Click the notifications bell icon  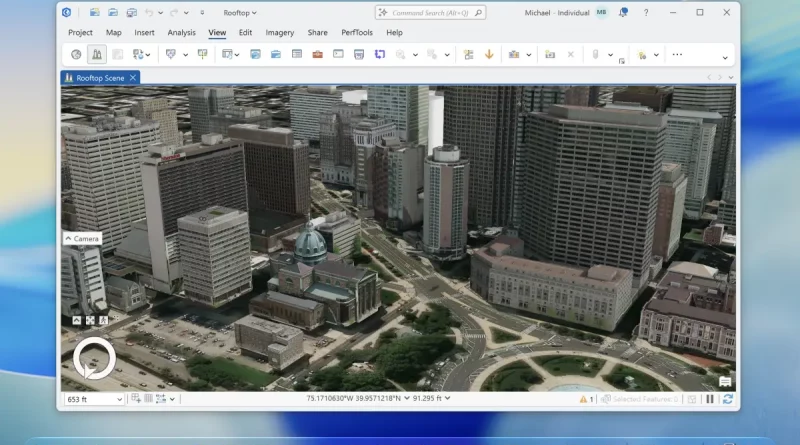click(623, 12)
